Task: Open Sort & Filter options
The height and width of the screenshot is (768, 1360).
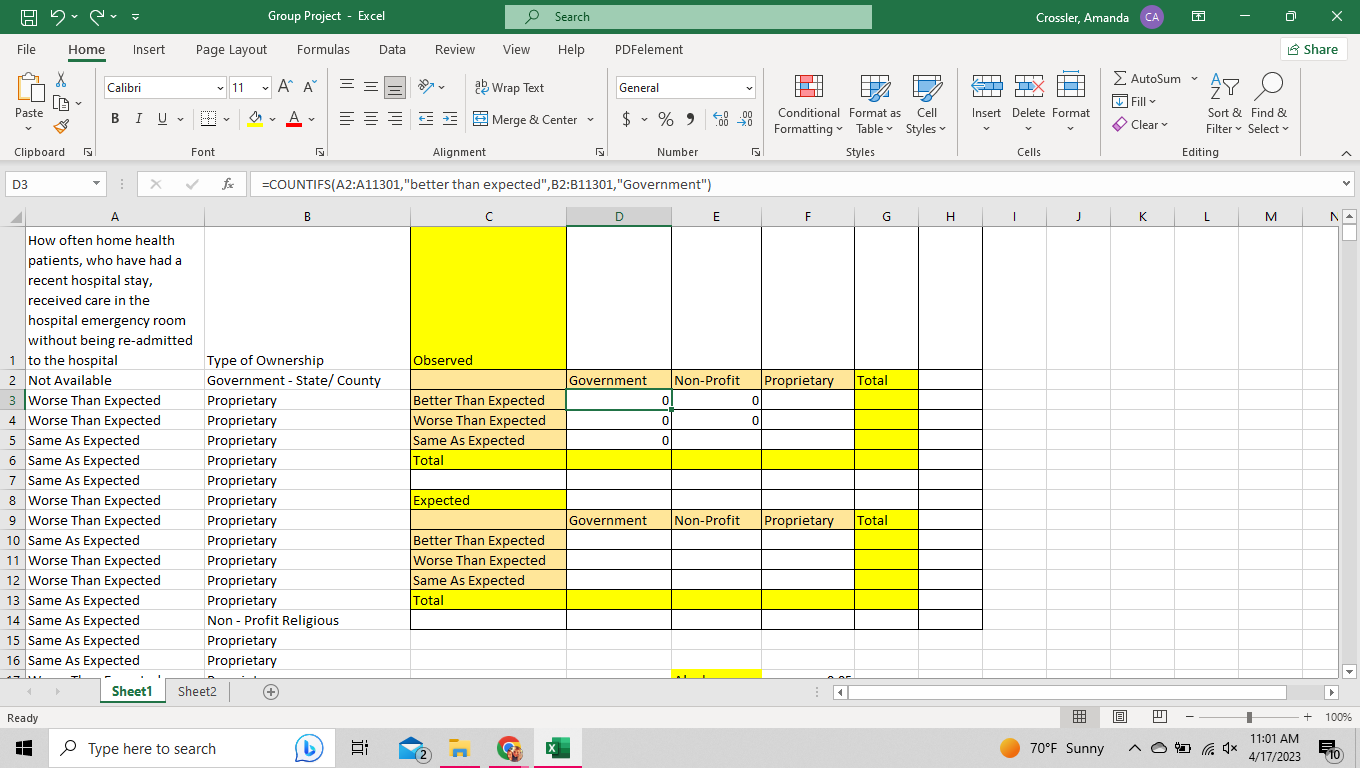Action: (x=1224, y=104)
